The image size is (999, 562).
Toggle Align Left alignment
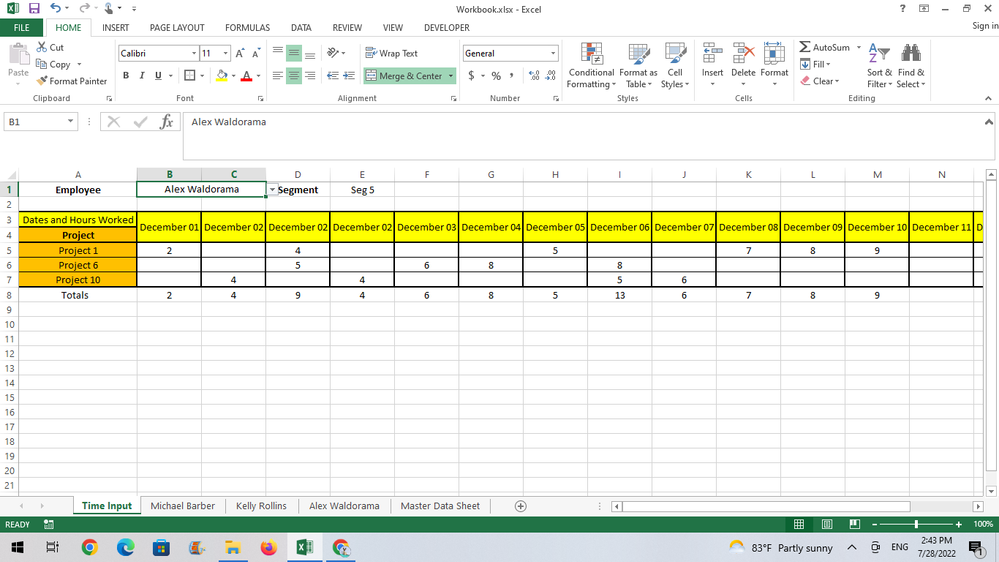coord(278,75)
